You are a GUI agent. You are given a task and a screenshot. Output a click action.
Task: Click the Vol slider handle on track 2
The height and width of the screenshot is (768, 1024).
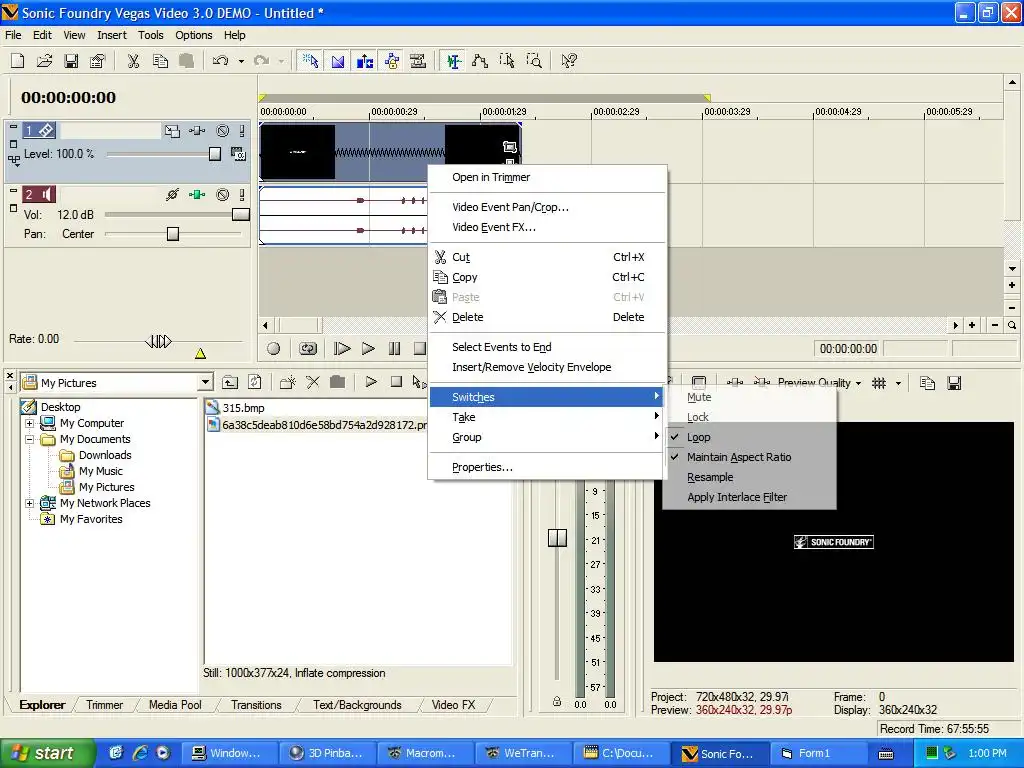point(241,214)
